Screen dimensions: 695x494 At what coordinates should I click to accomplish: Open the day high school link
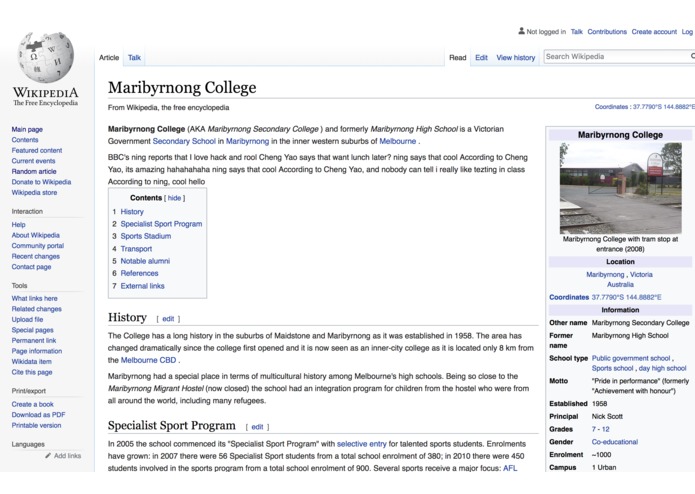tap(662, 368)
